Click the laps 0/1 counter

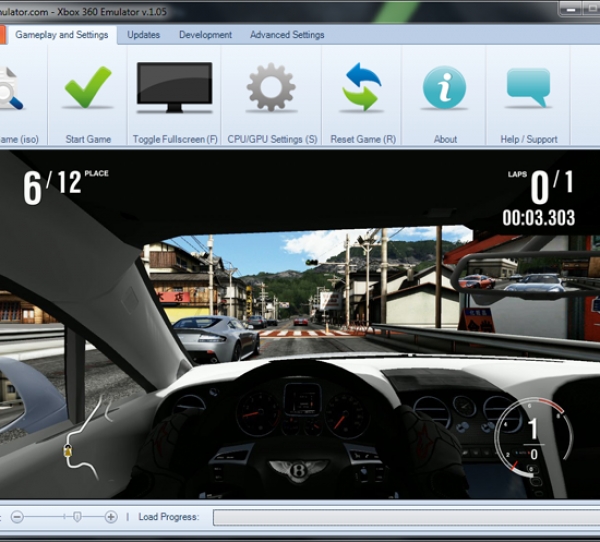pyautogui.click(x=542, y=186)
